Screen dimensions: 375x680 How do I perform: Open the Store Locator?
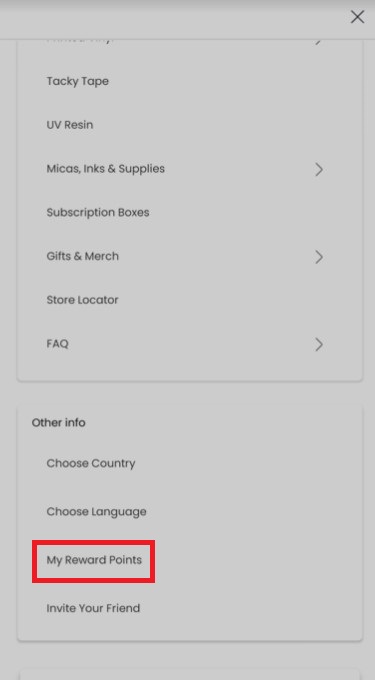[x=82, y=300]
